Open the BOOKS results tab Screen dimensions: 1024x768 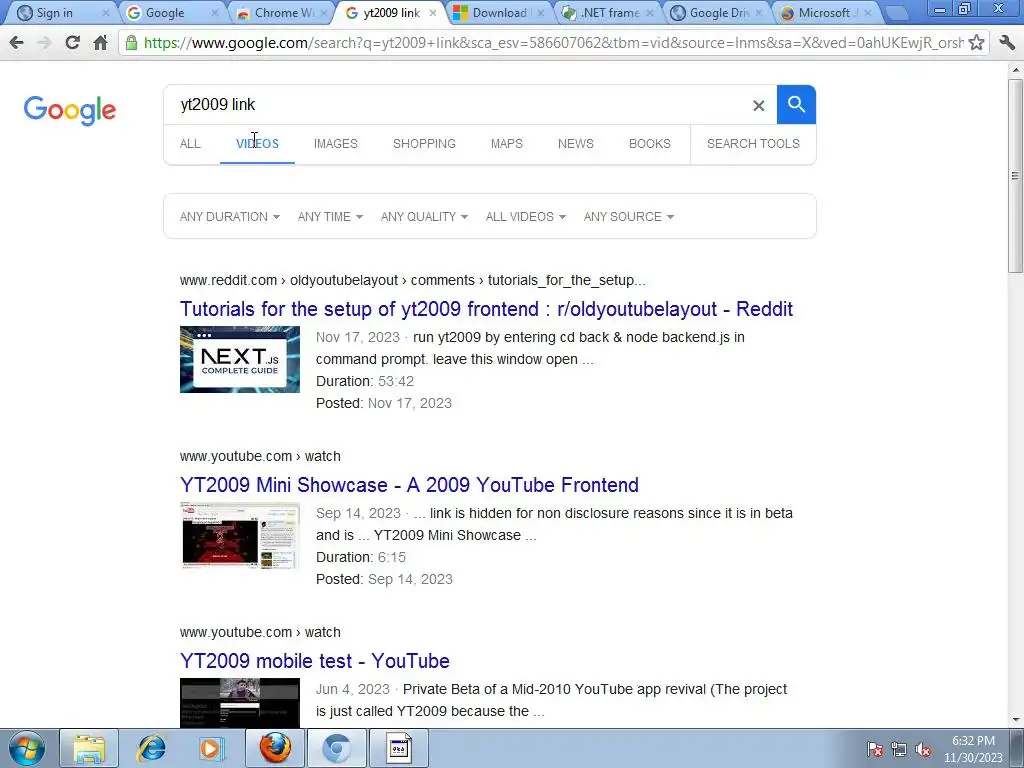(650, 144)
